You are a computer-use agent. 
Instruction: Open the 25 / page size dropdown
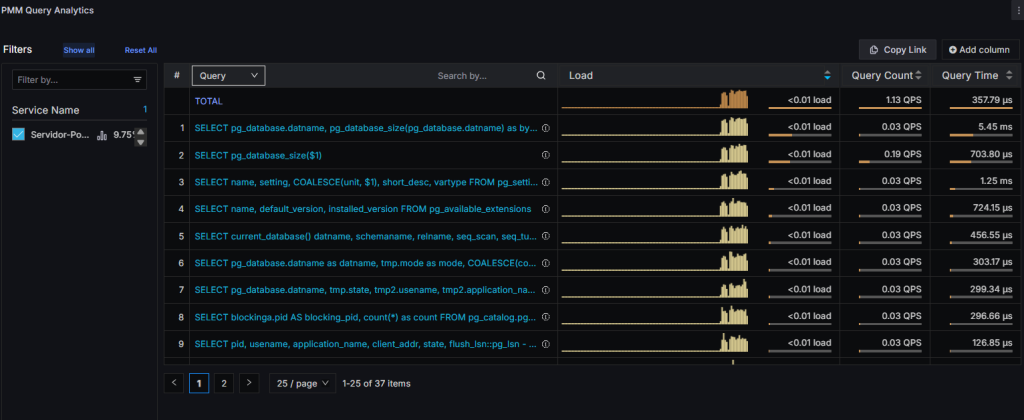click(x=300, y=383)
